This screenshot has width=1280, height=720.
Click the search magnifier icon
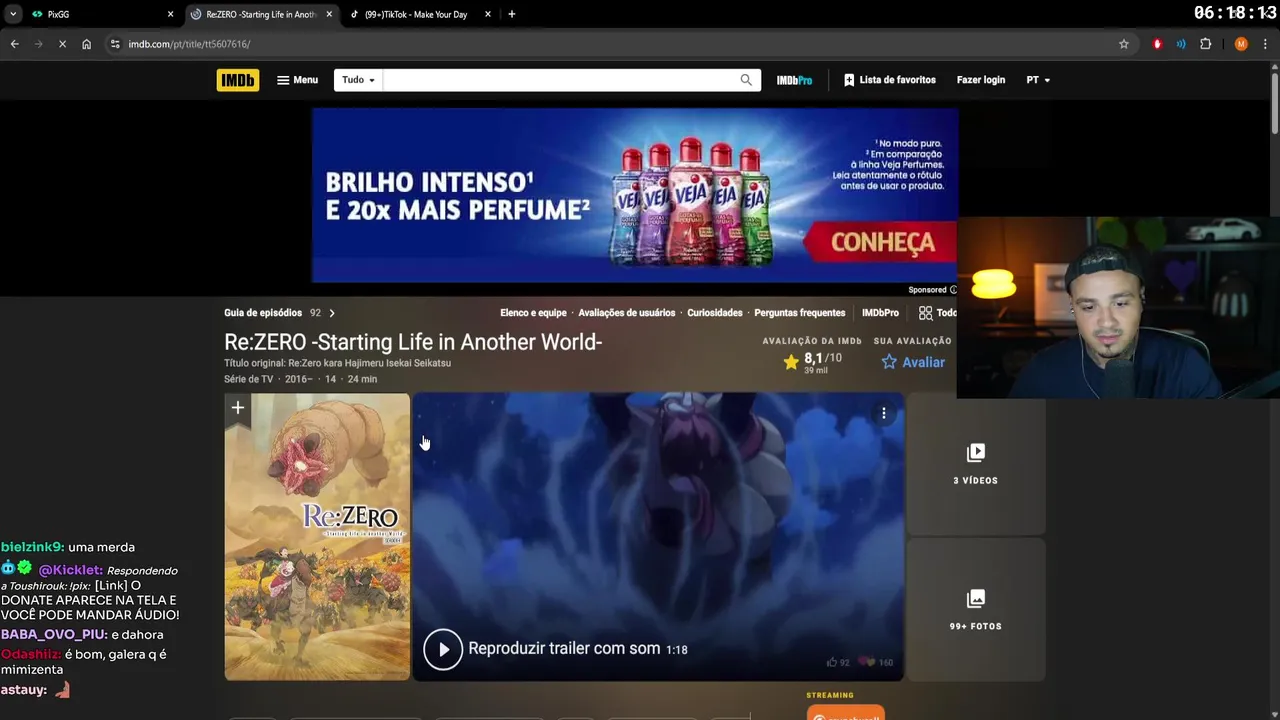(746, 80)
